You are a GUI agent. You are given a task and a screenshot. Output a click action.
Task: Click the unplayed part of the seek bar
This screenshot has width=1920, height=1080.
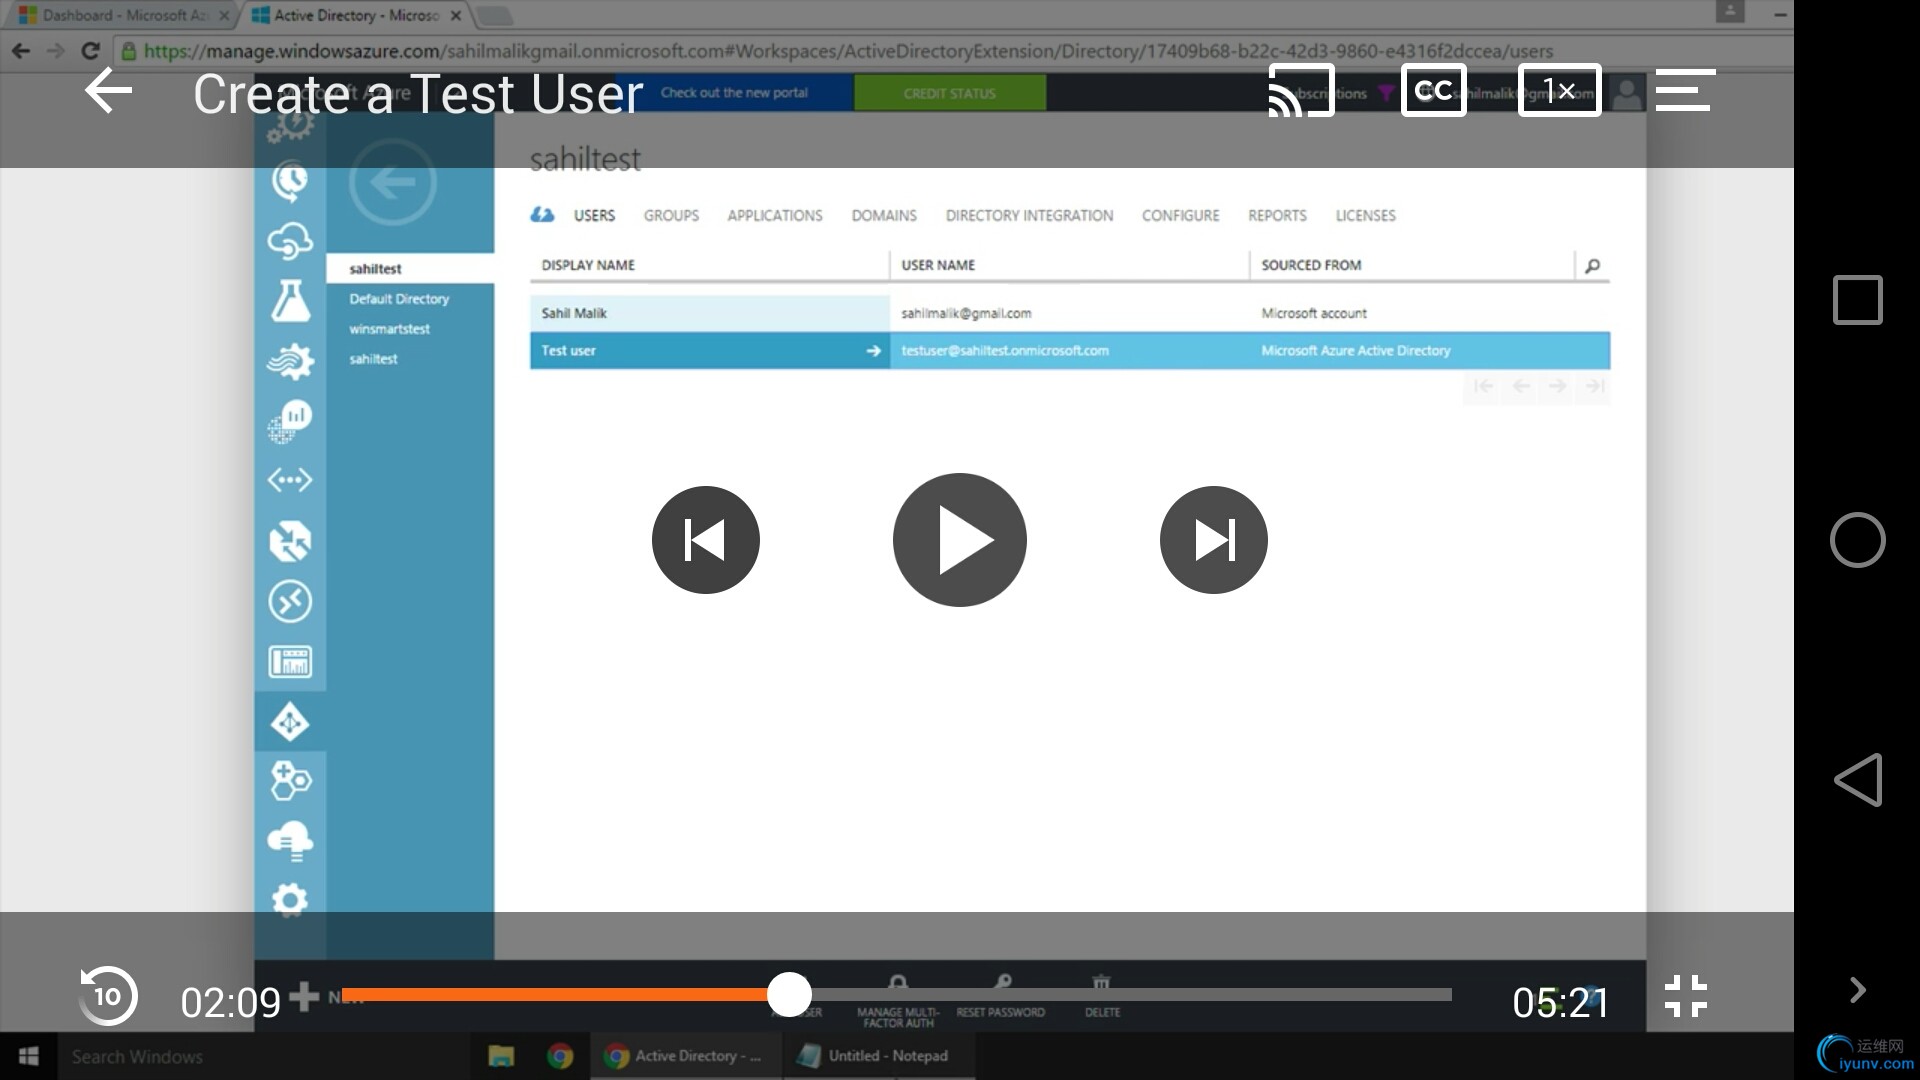1130,995
